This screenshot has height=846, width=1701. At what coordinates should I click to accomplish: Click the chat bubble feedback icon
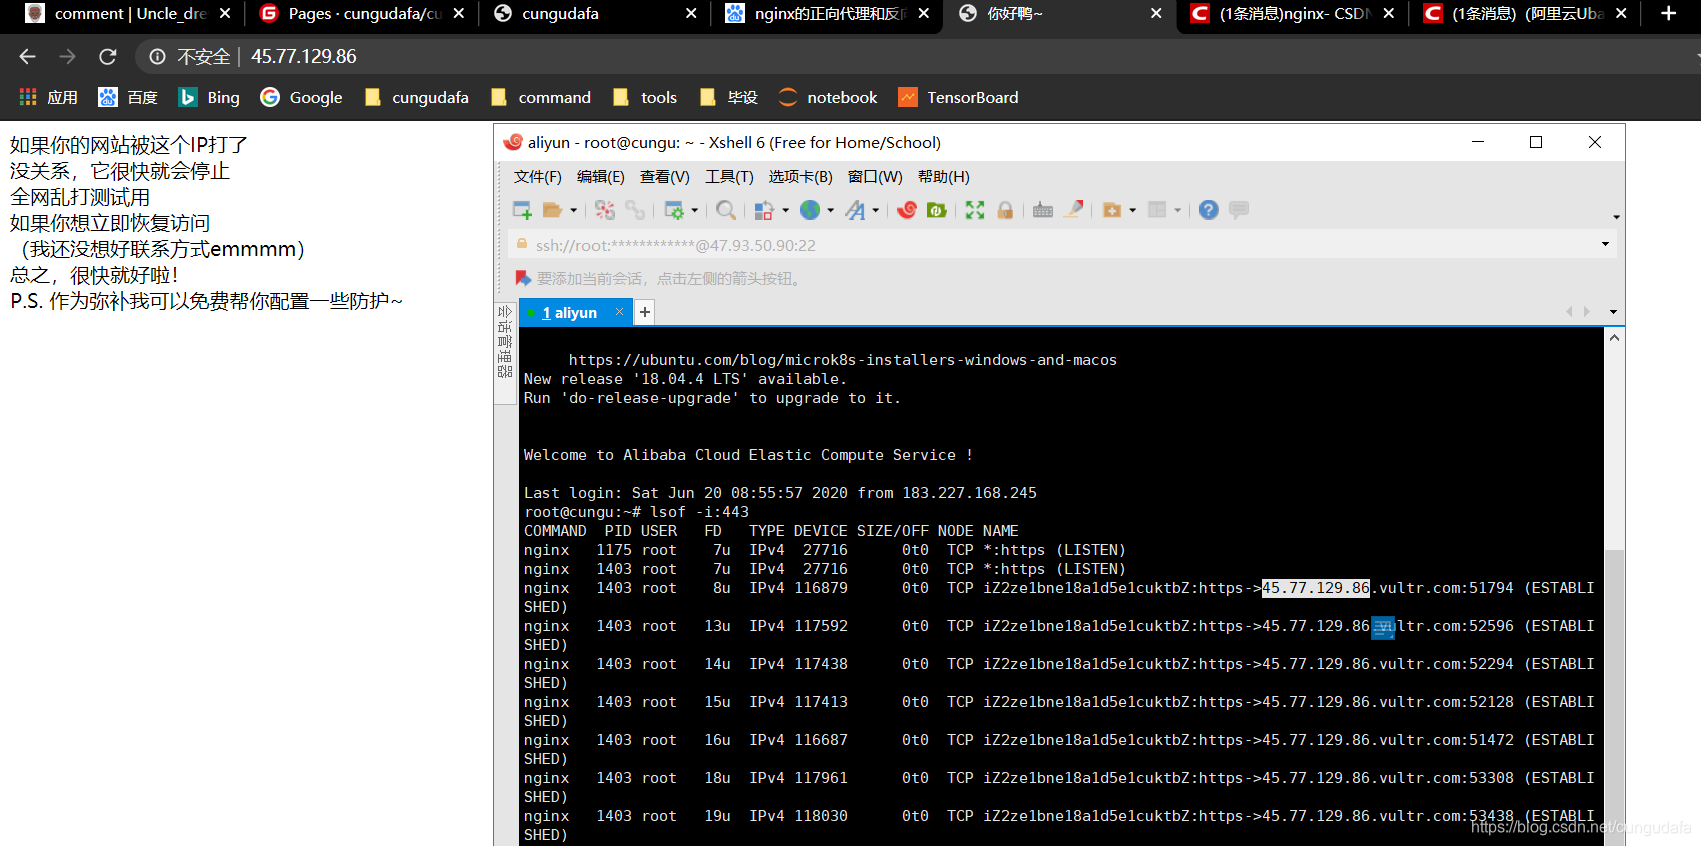[1239, 210]
